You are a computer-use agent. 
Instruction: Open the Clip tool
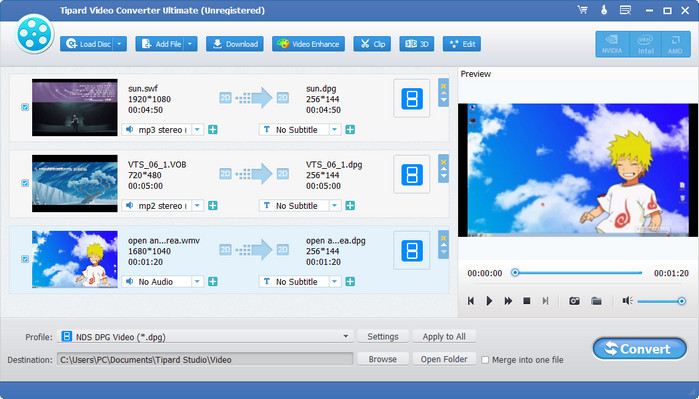(372, 44)
